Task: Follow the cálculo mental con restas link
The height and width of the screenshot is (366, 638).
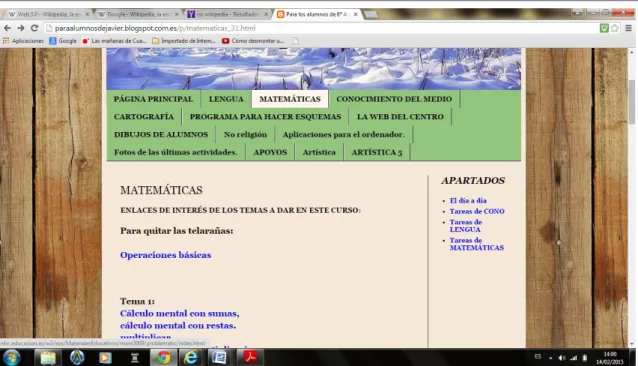Action: 178,326
